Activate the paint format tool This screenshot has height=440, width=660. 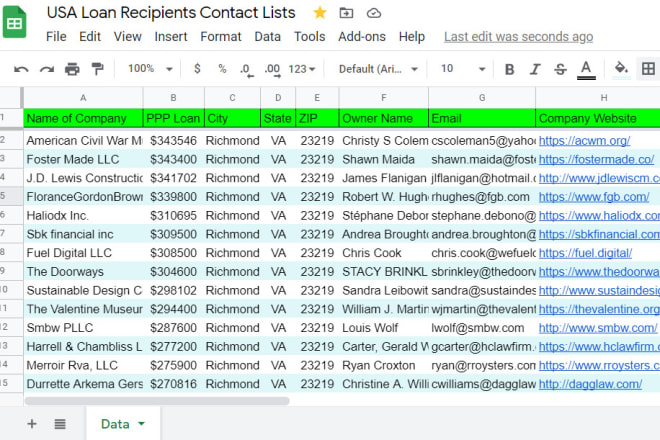coord(97,69)
